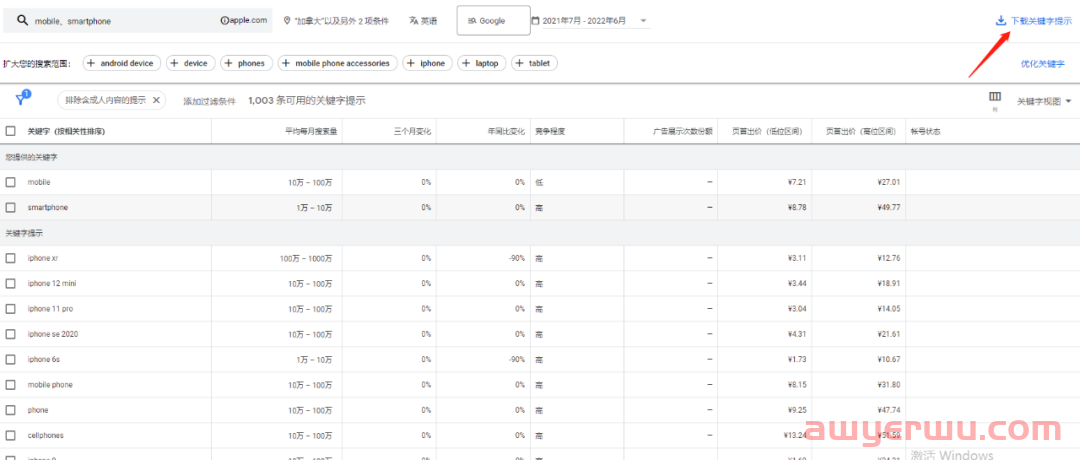Click -90% yearly change for iphone xr
The height and width of the screenshot is (460, 1080).
pyautogui.click(x=517, y=258)
